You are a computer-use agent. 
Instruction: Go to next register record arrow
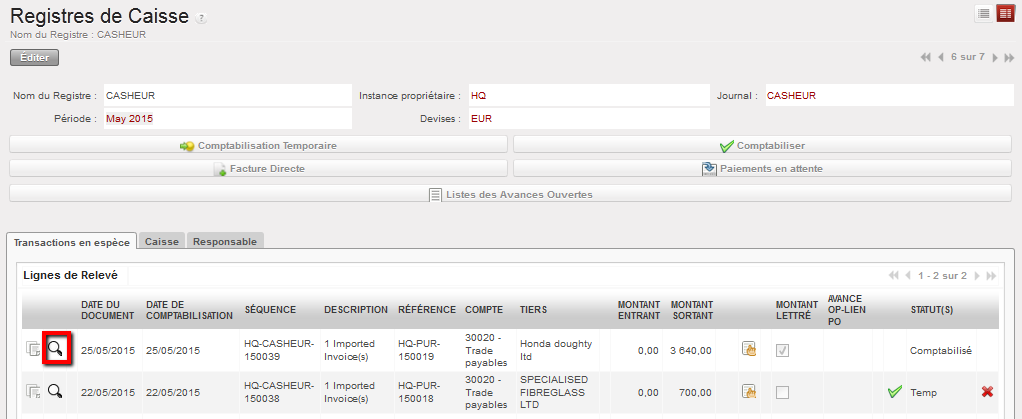[994, 58]
